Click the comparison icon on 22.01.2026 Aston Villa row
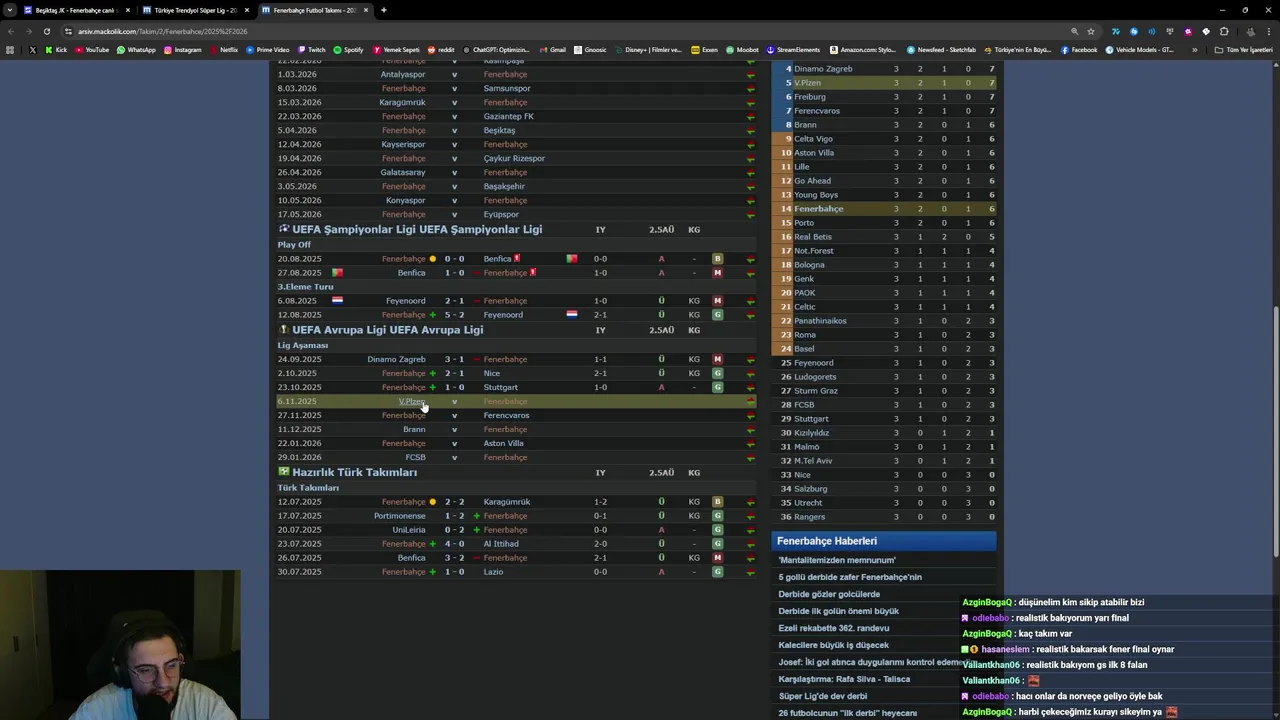Screen dimensions: 1280x720 (x=751, y=443)
